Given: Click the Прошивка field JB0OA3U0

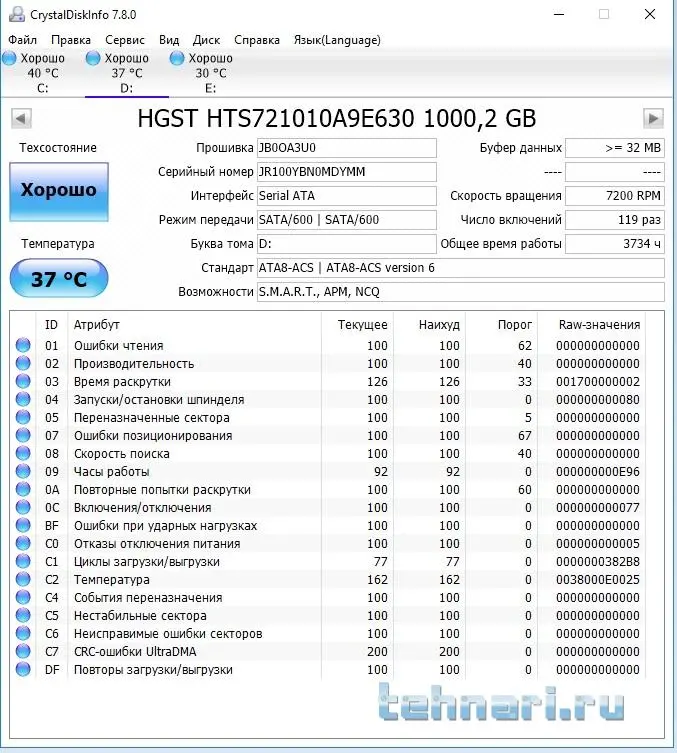Looking at the screenshot, I should pos(347,148).
